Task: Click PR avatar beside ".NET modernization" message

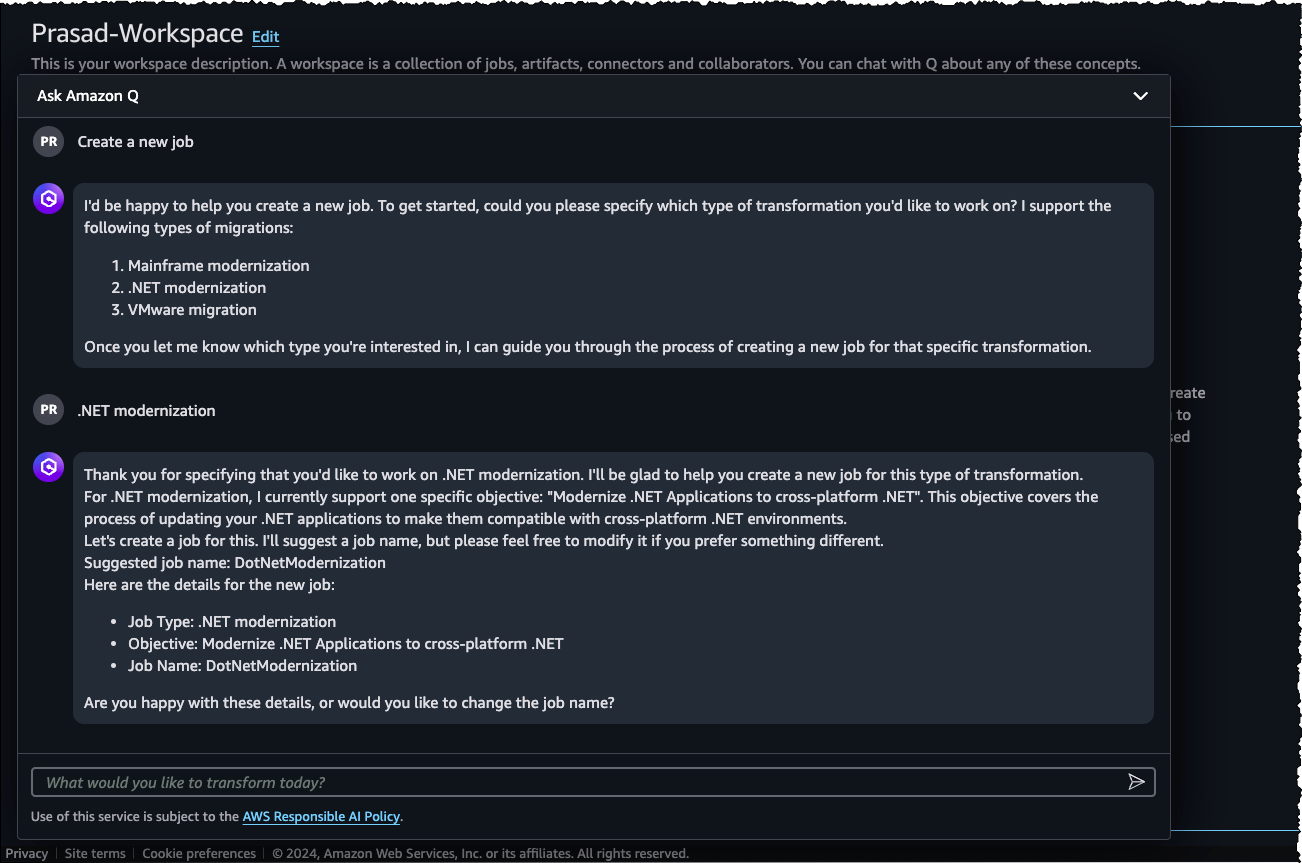Action: [48, 410]
